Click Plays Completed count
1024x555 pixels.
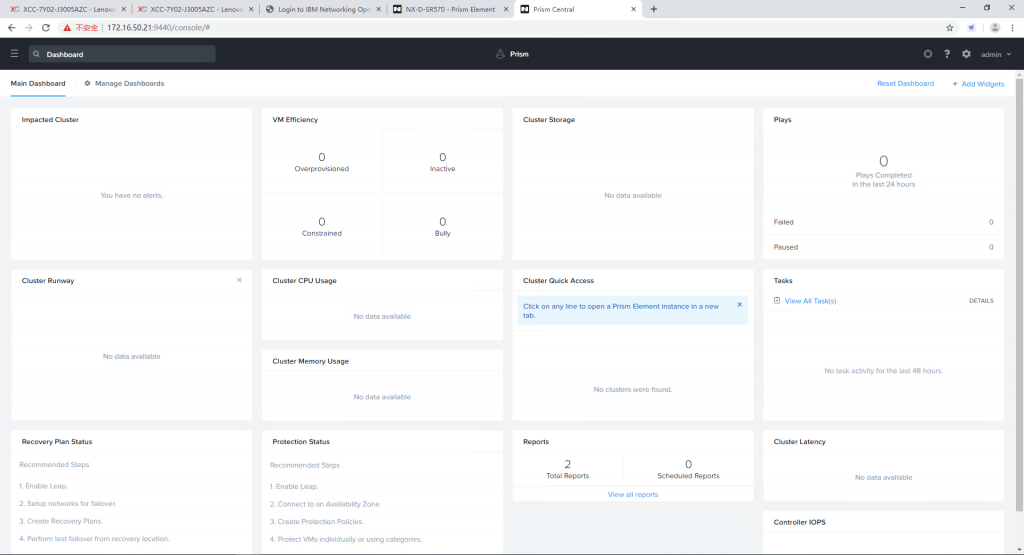pos(884,161)
